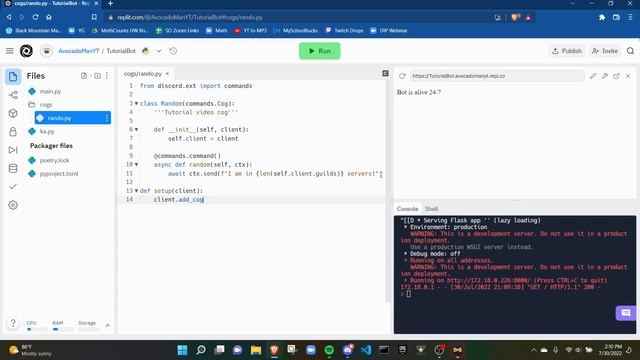Open Windows Start menu
The height and width of the screenshot is (360, 640).
pos(182,350)
